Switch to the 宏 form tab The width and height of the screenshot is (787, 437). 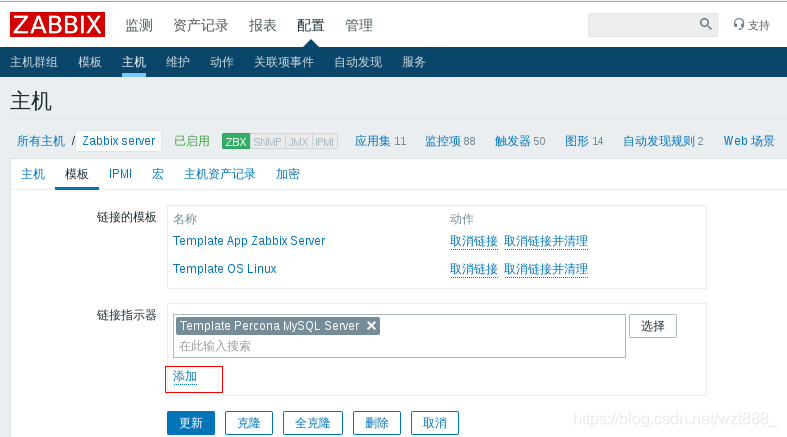(x=158, y=174)
